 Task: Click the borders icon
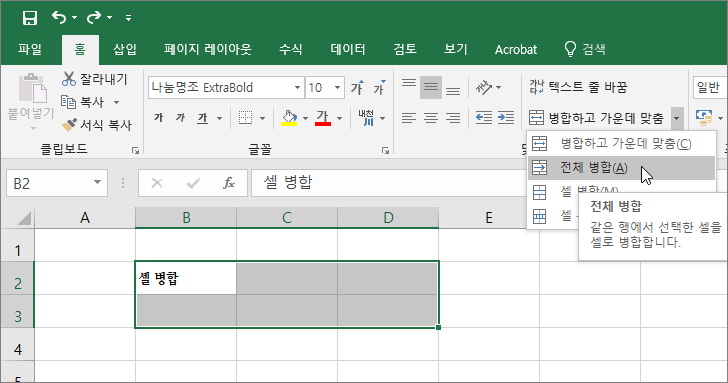(x=245, y=118)
